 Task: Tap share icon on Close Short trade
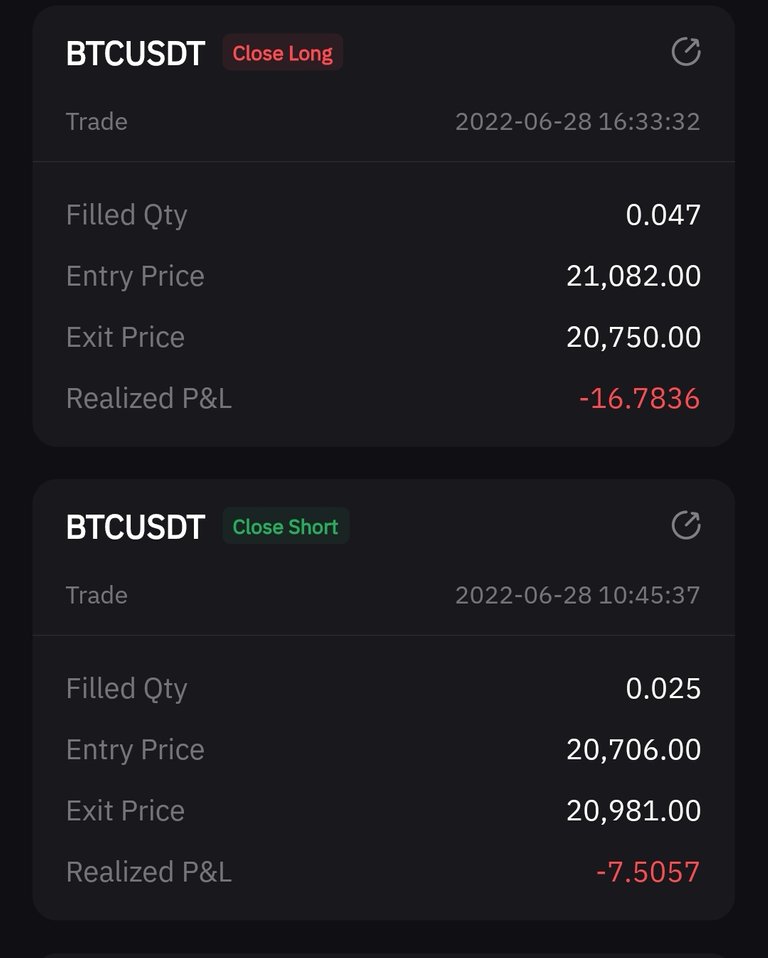pos(686,525)
